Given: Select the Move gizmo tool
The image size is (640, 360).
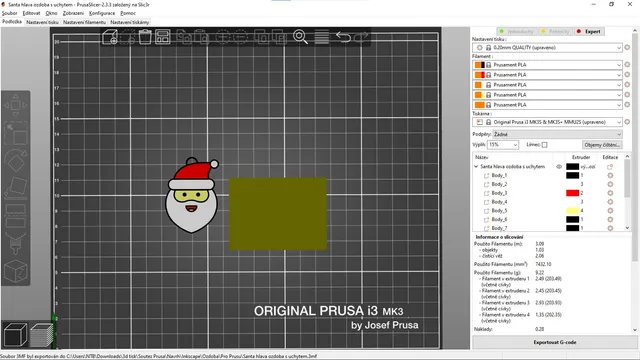Looking at the screenshot, I should point(16,105).
